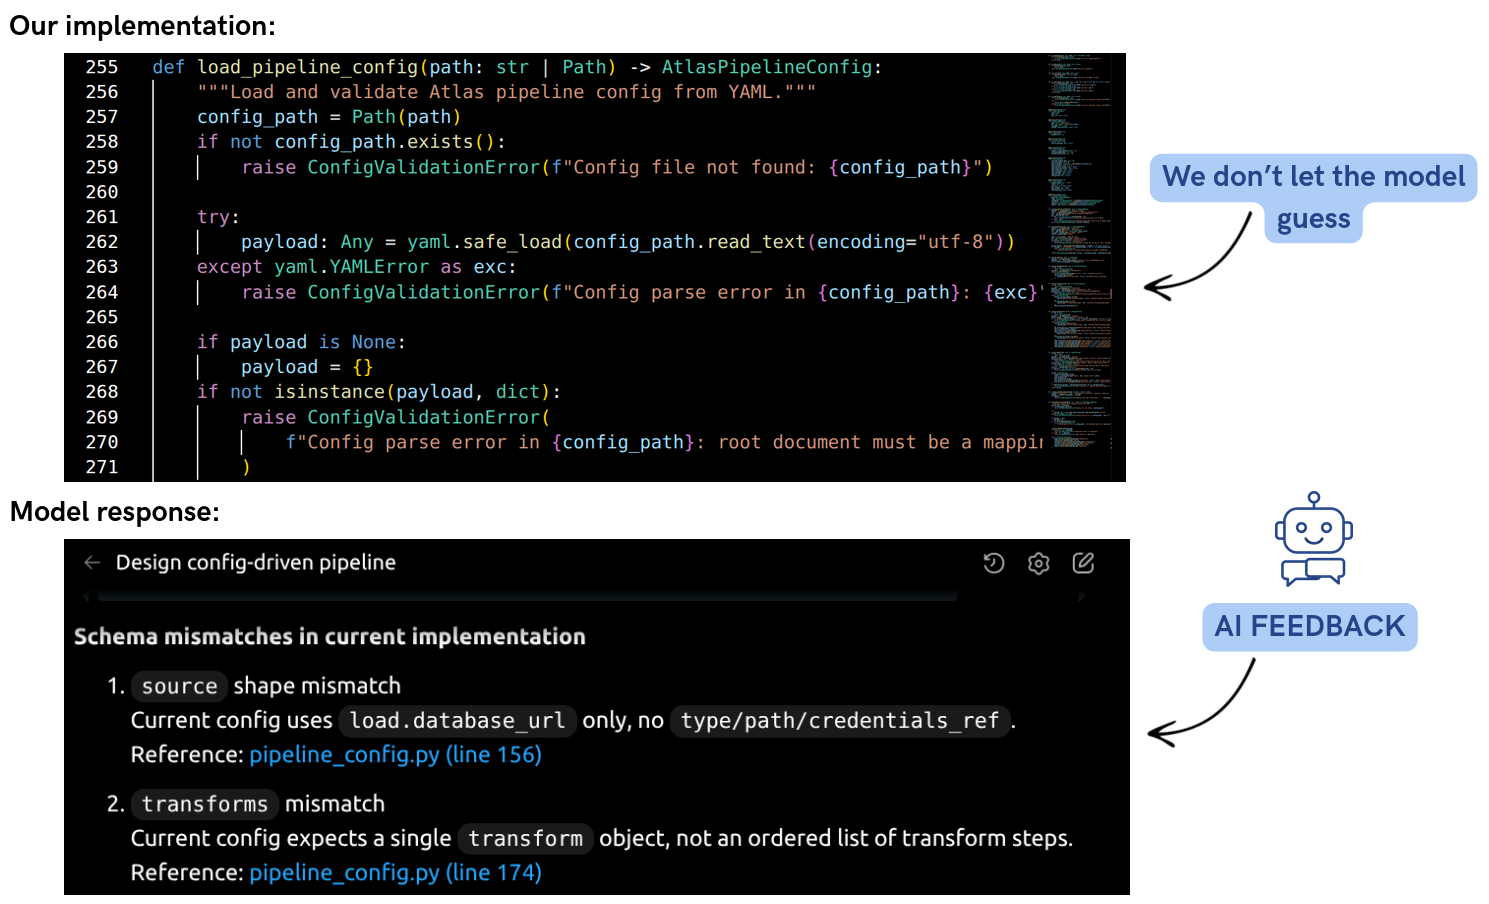Click the transform code chip

point(525,838)
